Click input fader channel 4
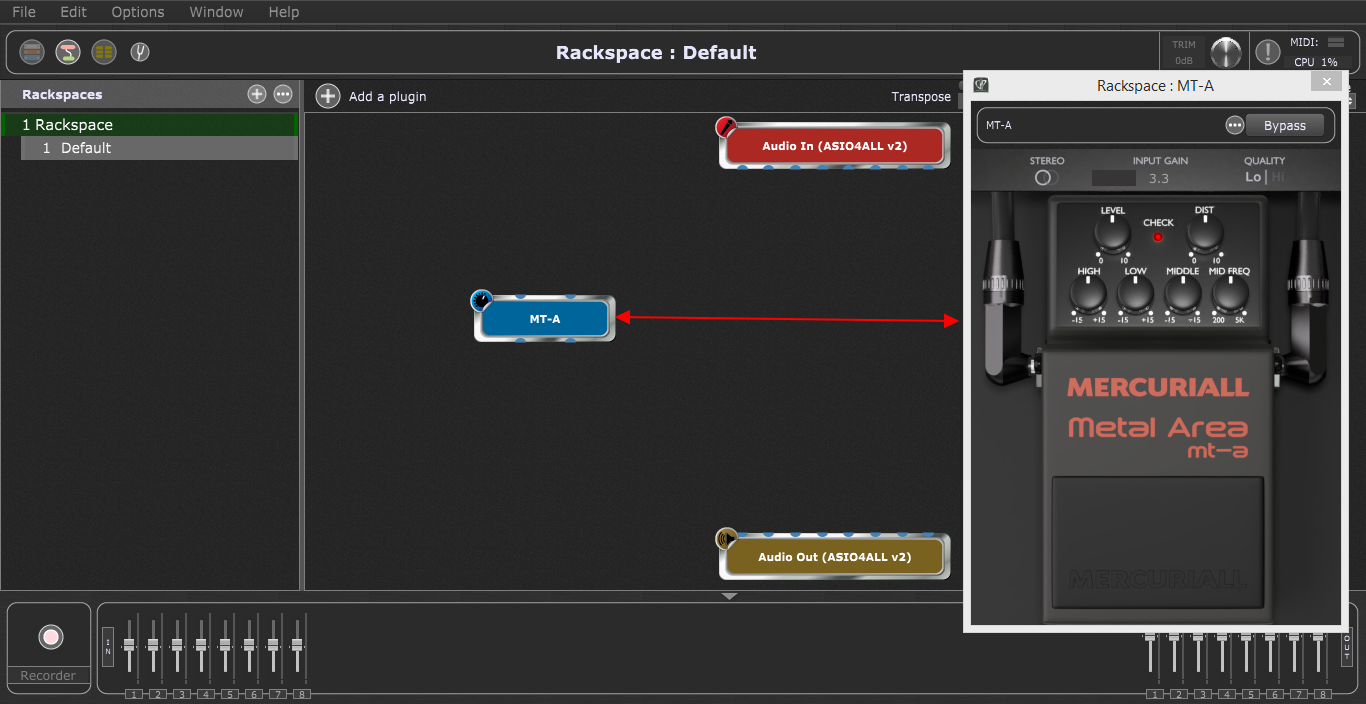Viewport: 1366px width, 704px height. (201, 645)
